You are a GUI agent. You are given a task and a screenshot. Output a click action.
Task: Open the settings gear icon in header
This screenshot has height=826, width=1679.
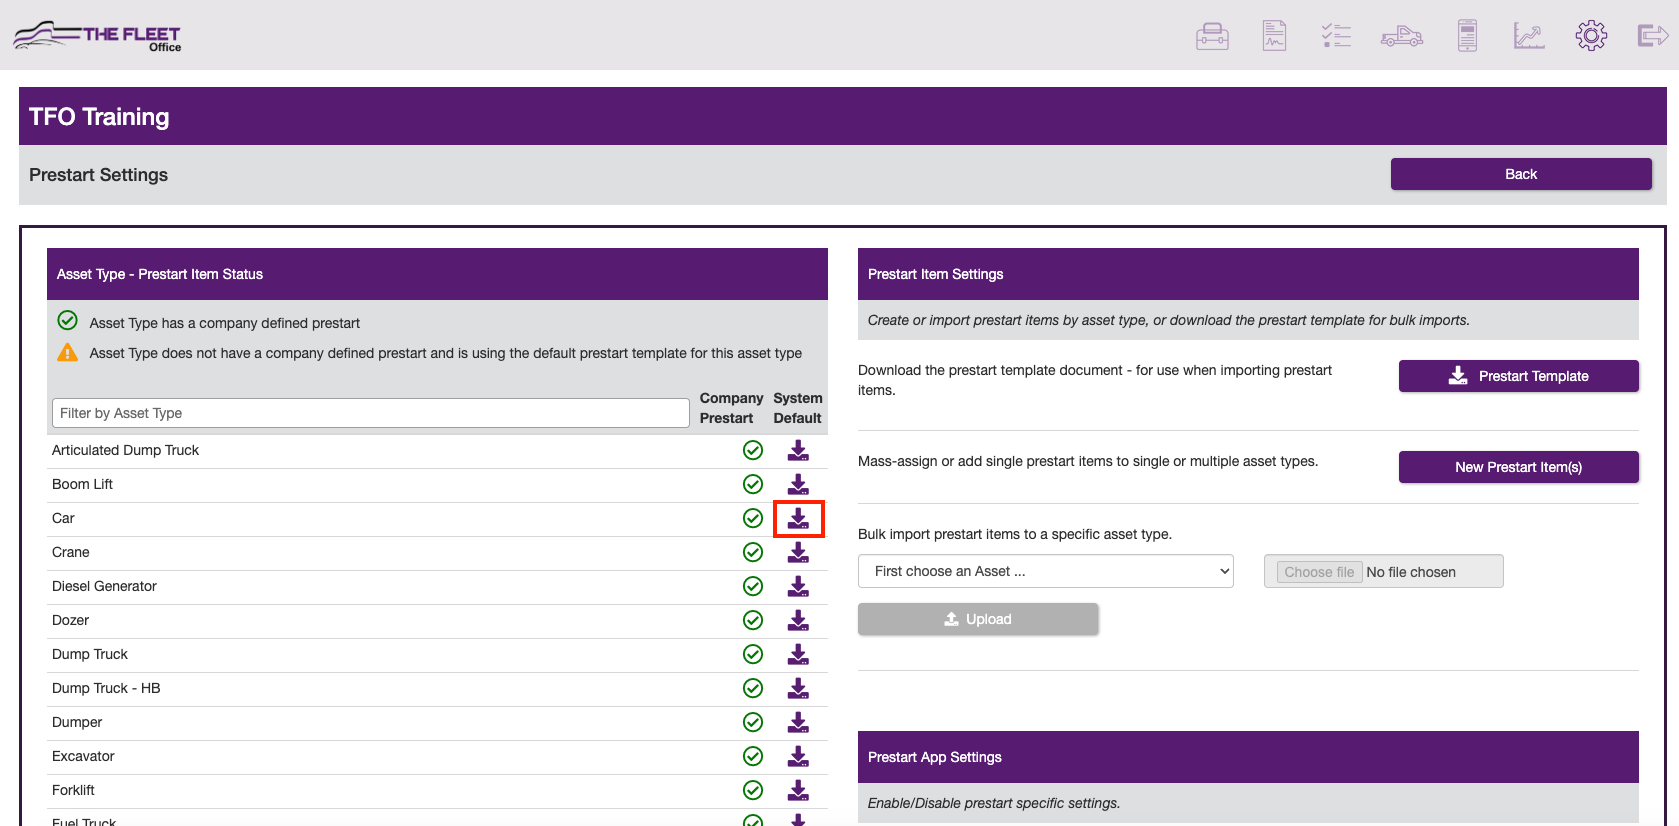[x=1591, y=36]
